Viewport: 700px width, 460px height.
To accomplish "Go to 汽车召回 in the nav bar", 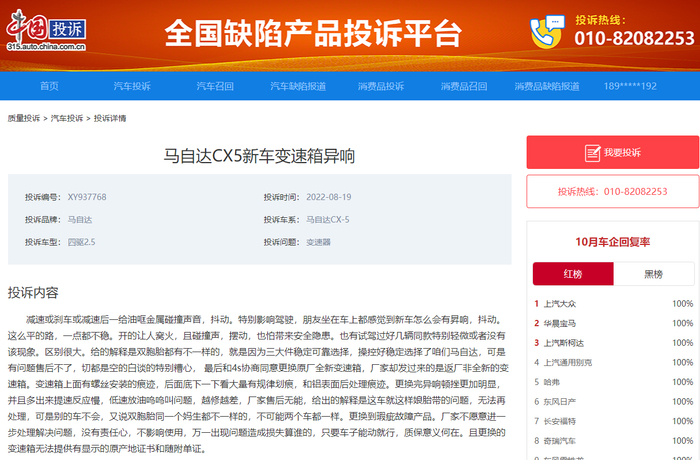I will 215,86.
